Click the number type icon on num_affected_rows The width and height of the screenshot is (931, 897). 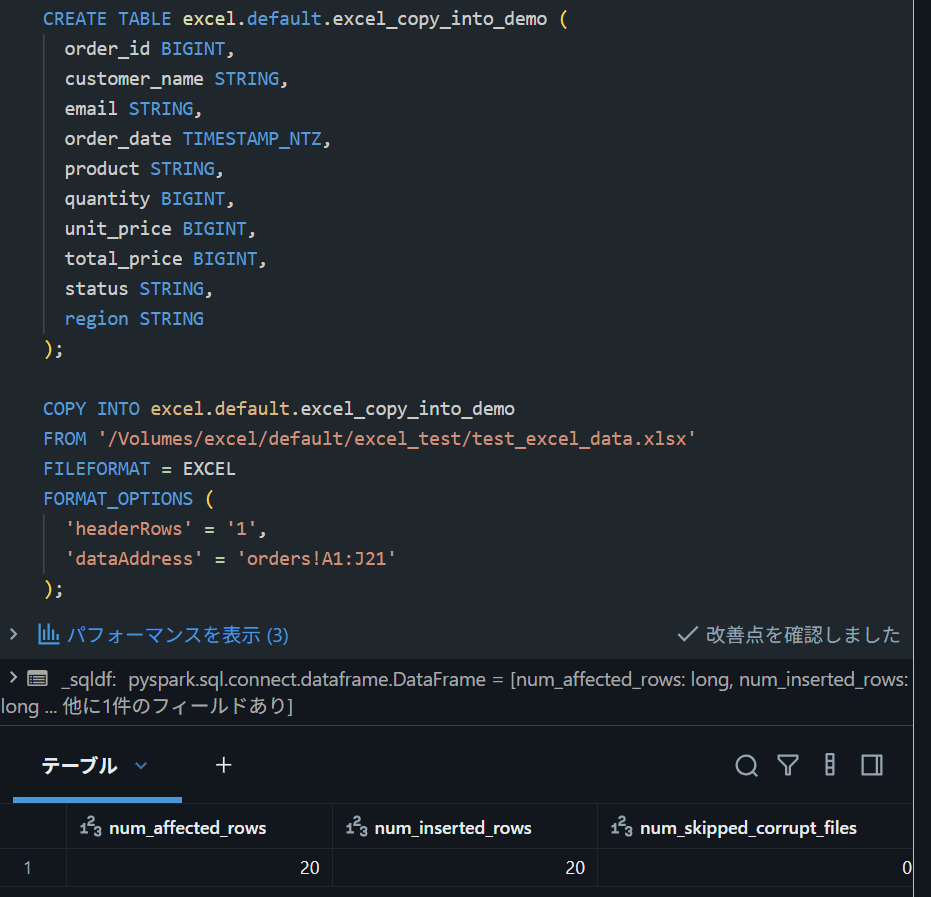click(x=90, y=826)
